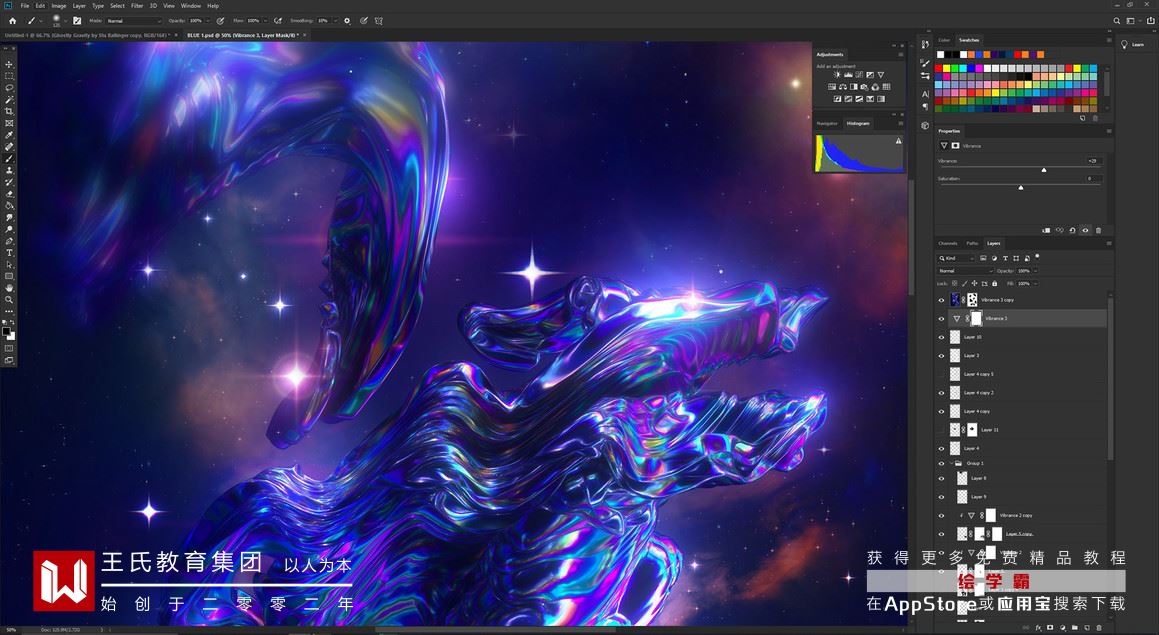Screen dimensions: 1159x635
Task: Select the Type tool
Action: click(x=9, y=253)
